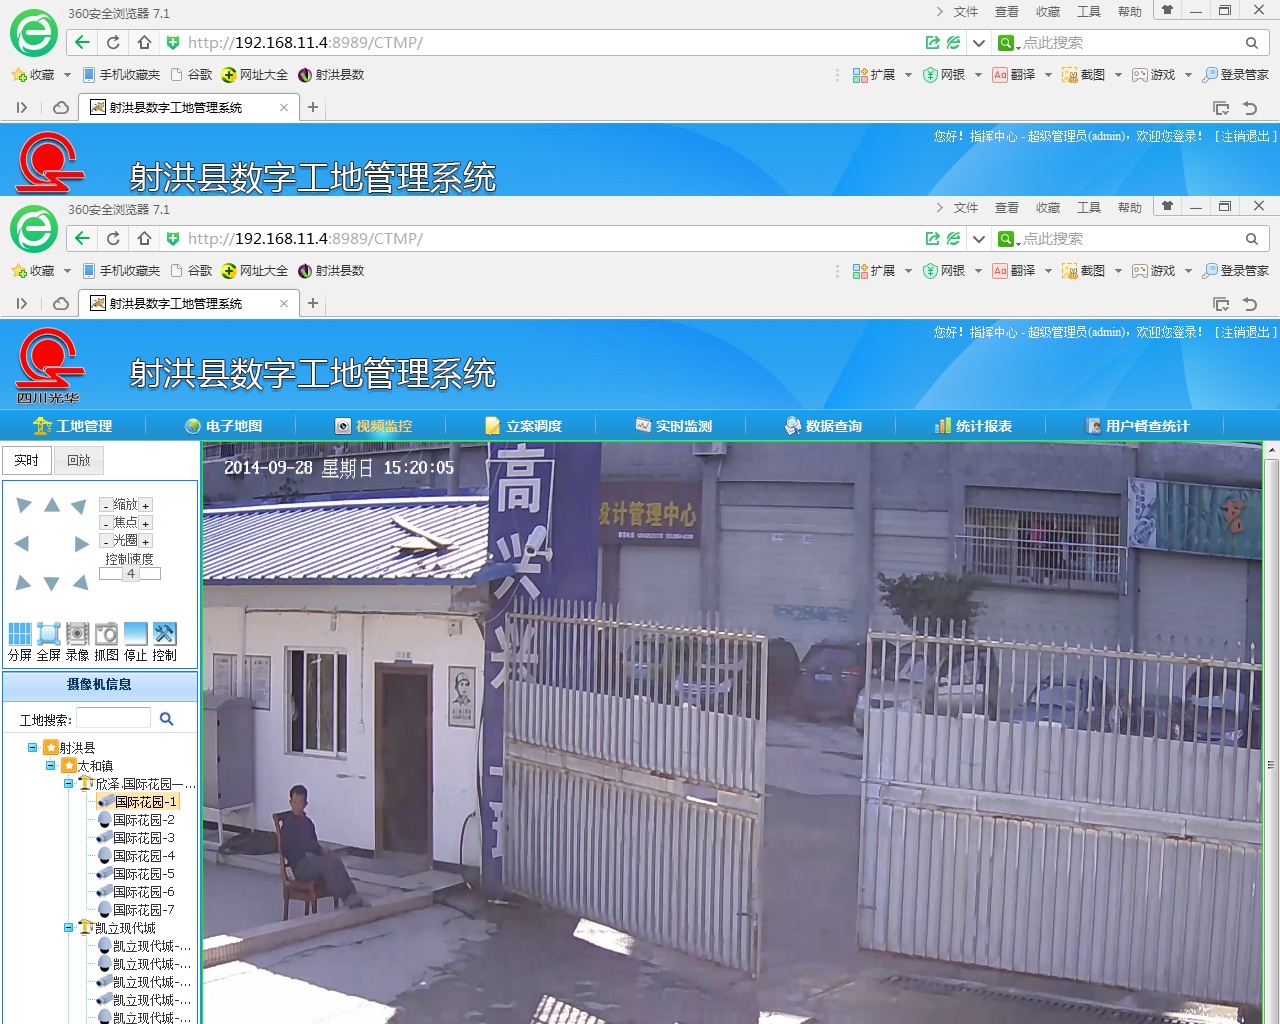This screenshot has width=1280, height=1024.
Task: Select the 射洪县 county label
Action: [x=77, y=748]
